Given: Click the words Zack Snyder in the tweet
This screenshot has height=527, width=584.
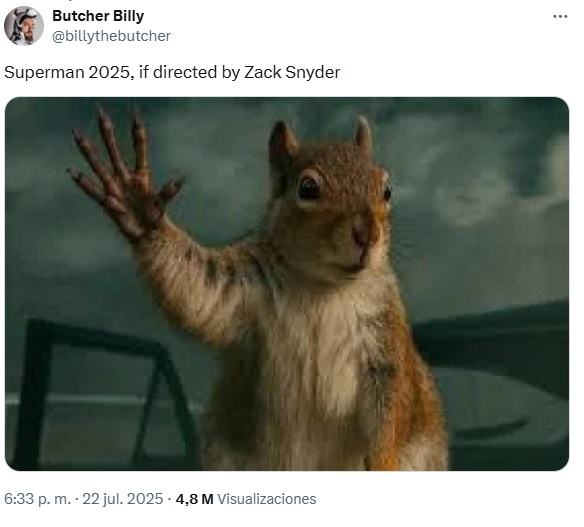Looking at the screenshot, I should pos(292,72).
